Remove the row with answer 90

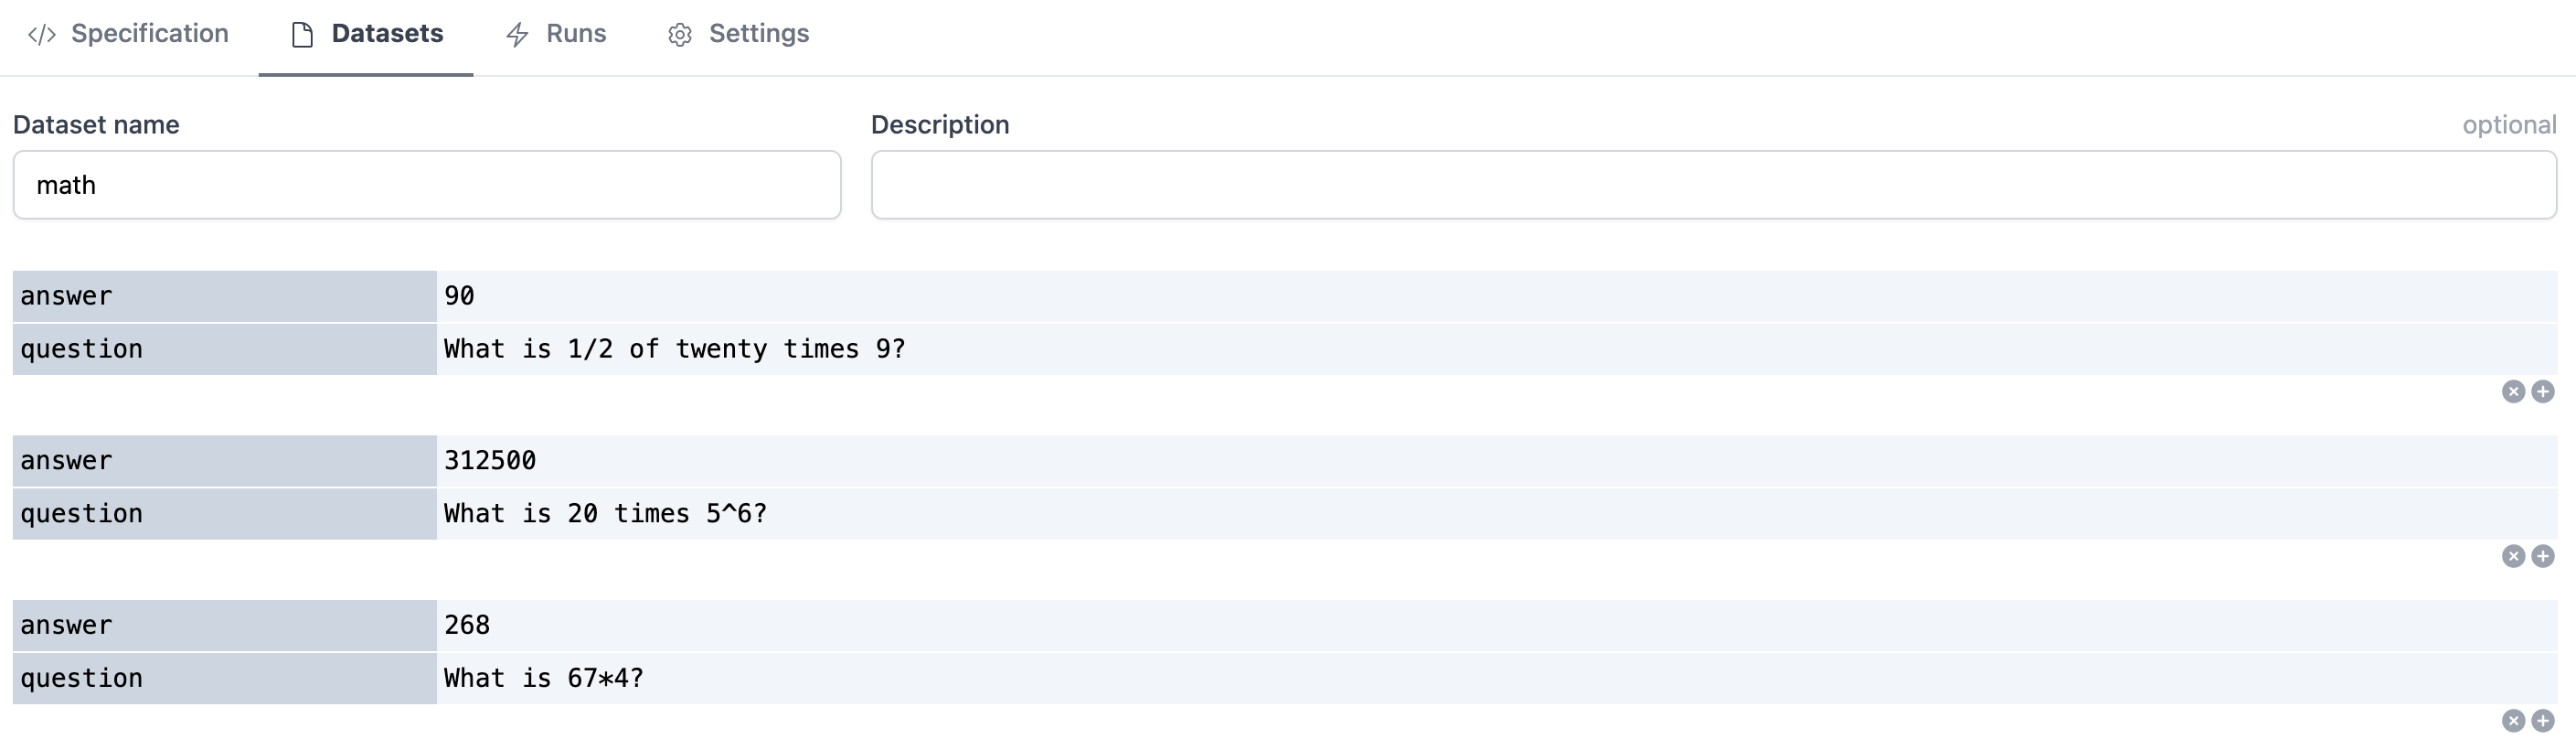(x=2513, y=392)
